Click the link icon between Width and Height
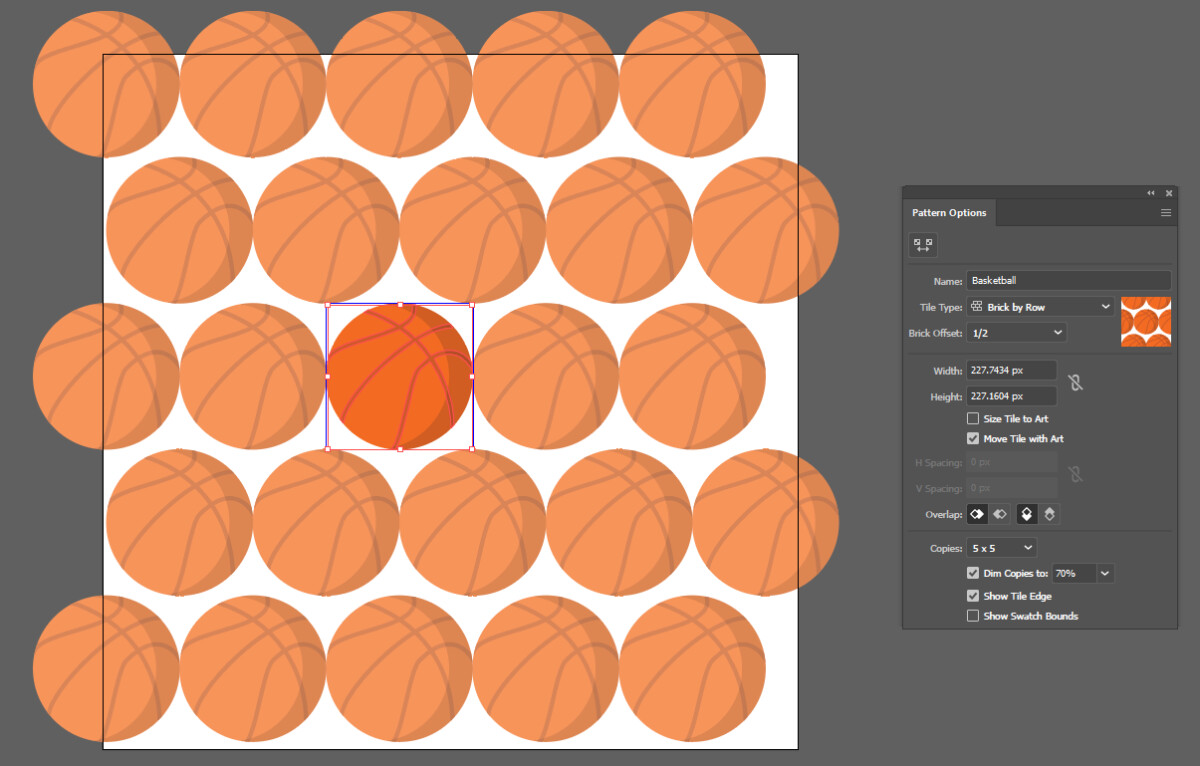Image resolution: width=1200 pixels, height=766 pixels. (1077, 382)
